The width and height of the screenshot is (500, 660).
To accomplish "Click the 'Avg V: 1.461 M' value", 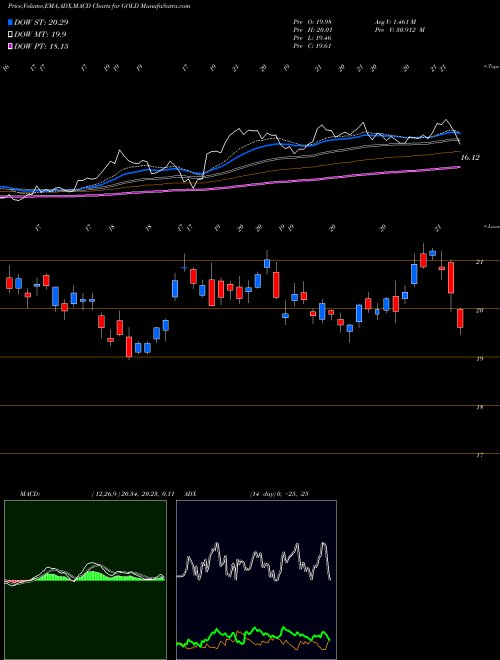I will (395, 21).
